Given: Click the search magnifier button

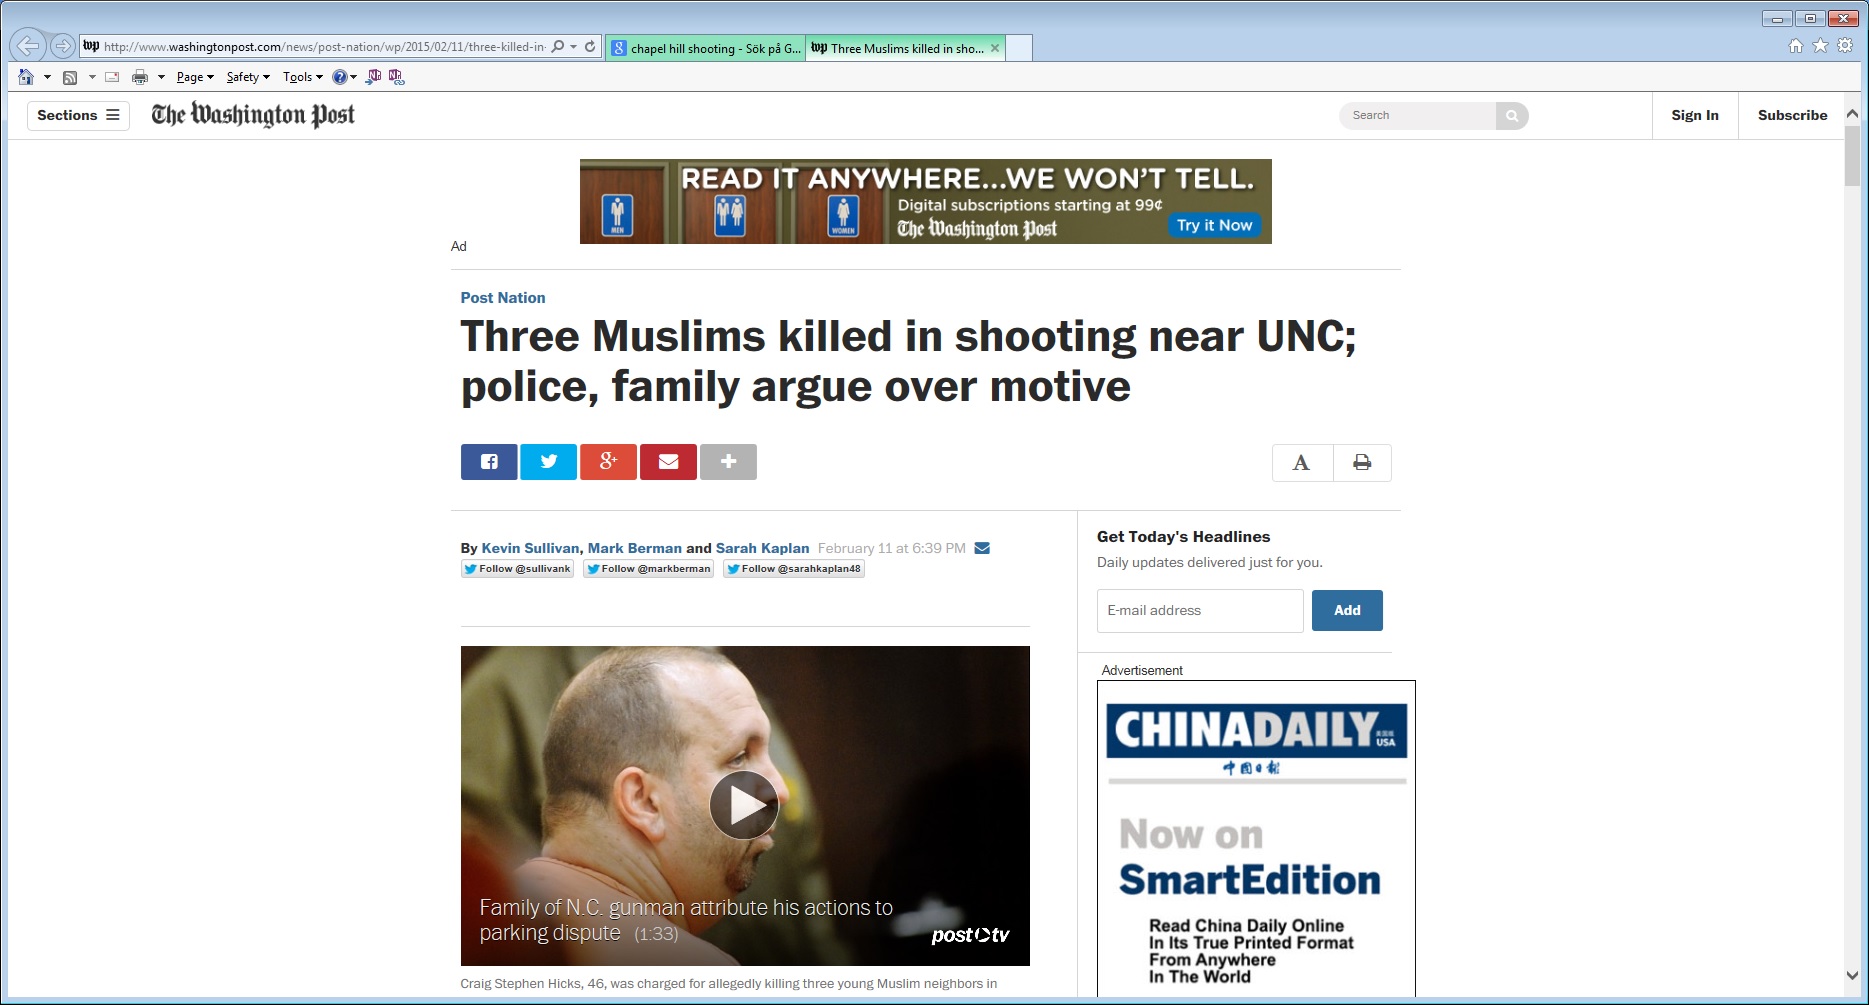Looking at the screenshot, I should coord(1511,116).
